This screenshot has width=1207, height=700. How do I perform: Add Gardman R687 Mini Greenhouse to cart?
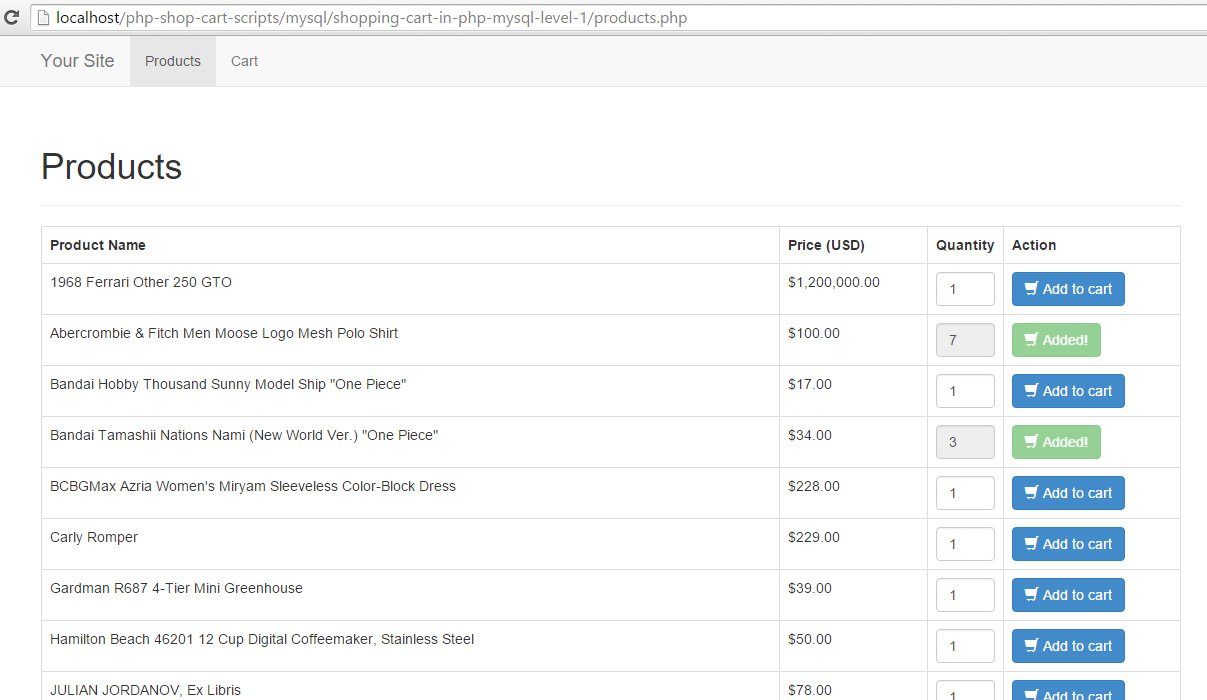click(1068, 595)
